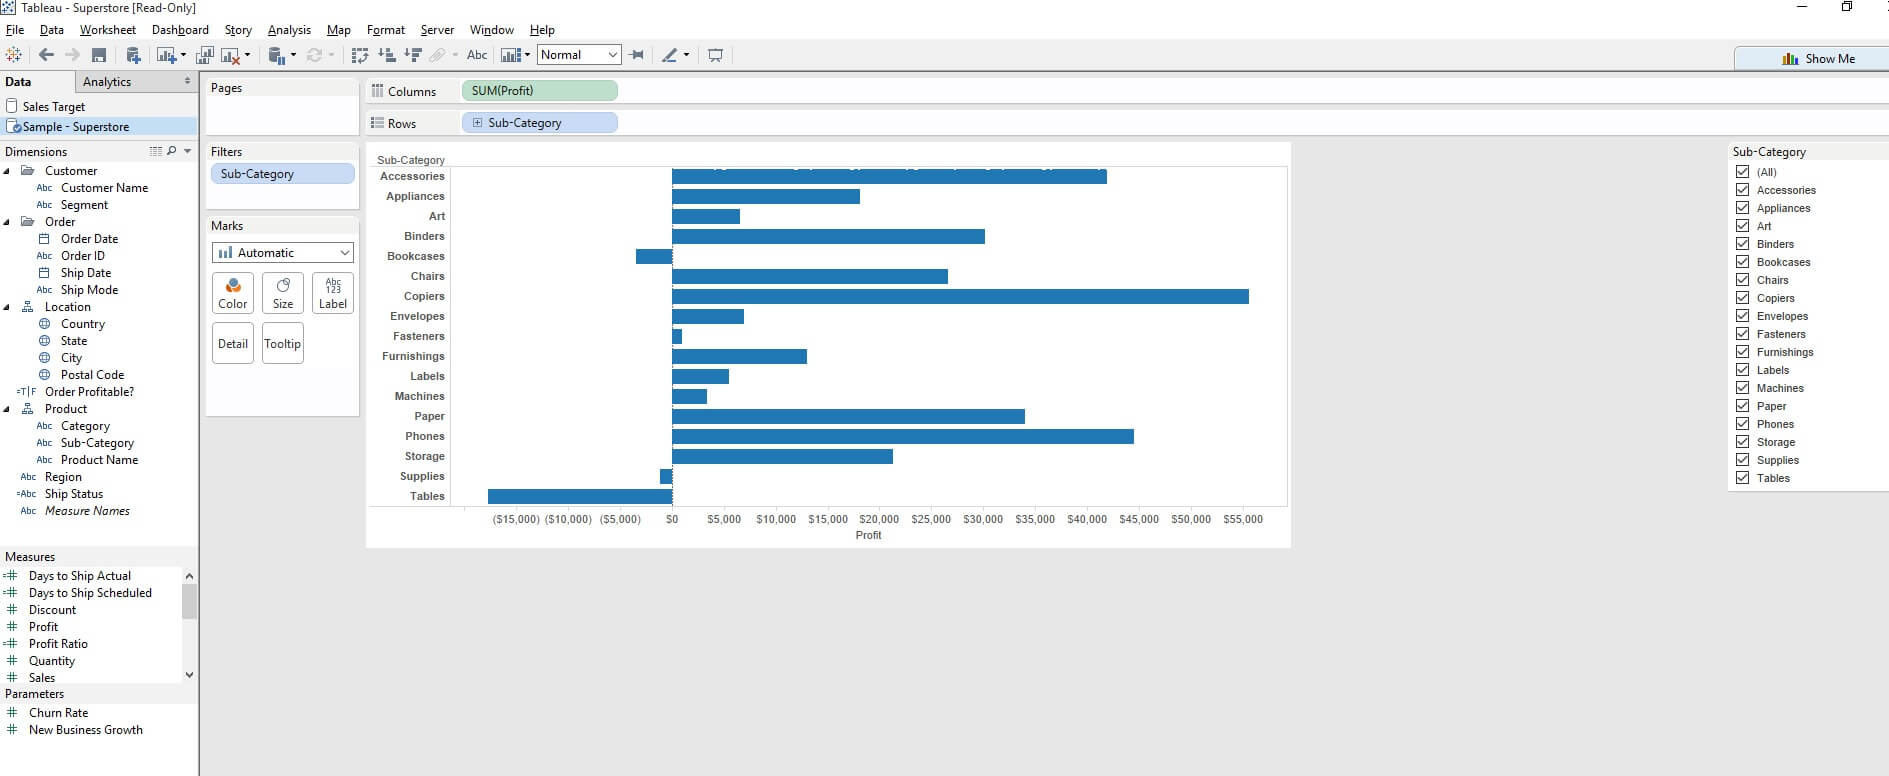Open Presentation Mode from toolbar

(715, 55)
